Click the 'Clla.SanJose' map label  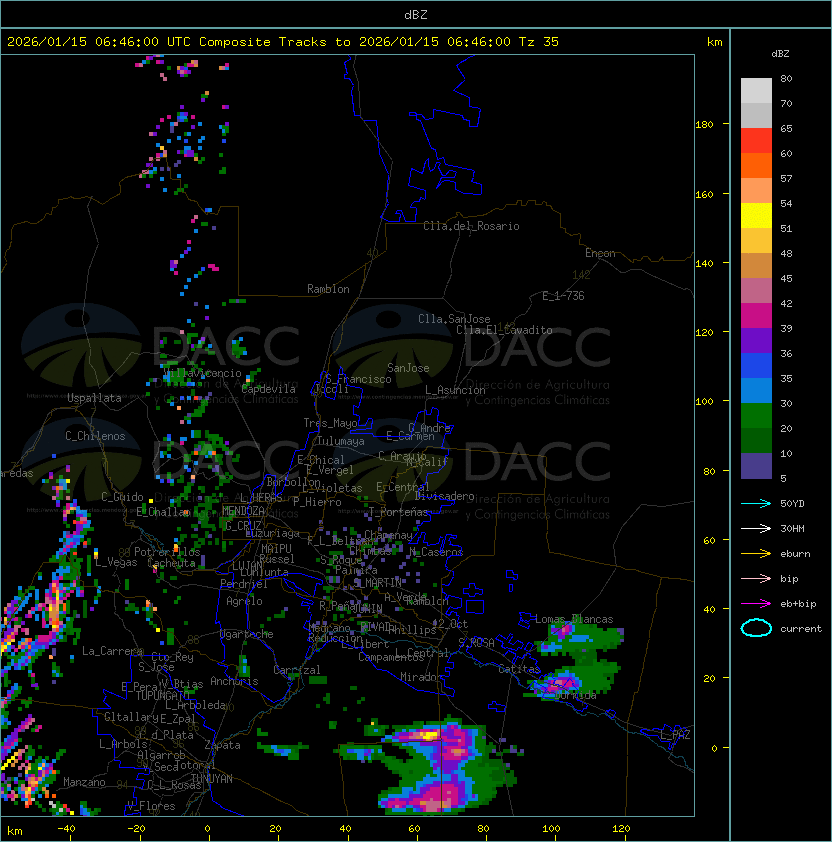[454, 319]
